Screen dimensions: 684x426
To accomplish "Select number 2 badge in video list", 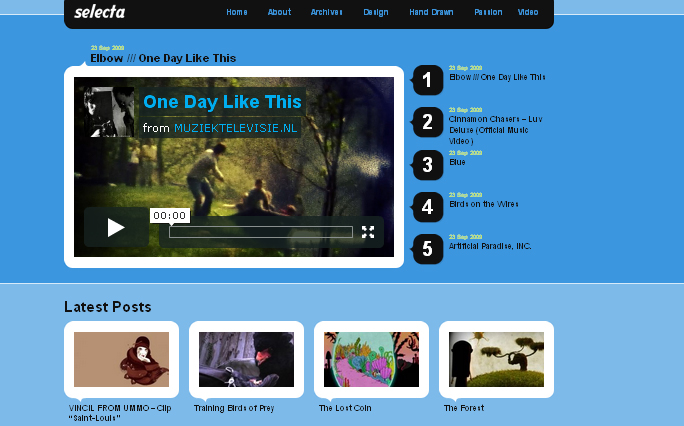I will pos(428,122).
